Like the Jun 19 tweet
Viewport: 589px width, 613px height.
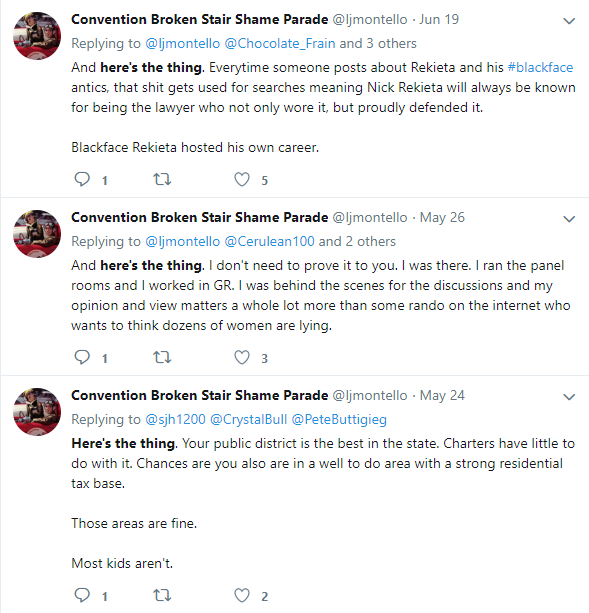pyautogui.click(x=242, y=179)
